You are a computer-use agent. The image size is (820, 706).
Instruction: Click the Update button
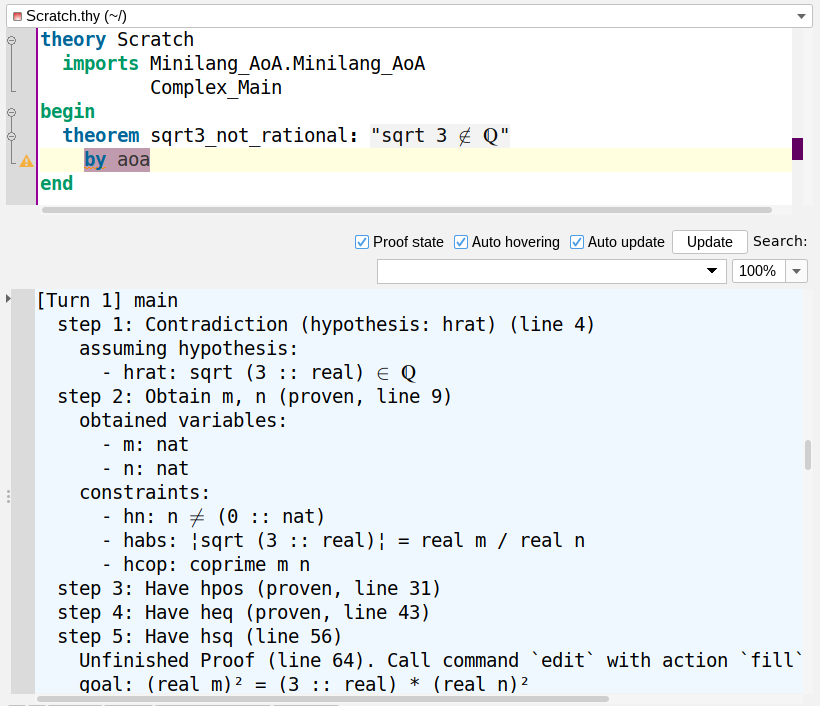(710, 242)
